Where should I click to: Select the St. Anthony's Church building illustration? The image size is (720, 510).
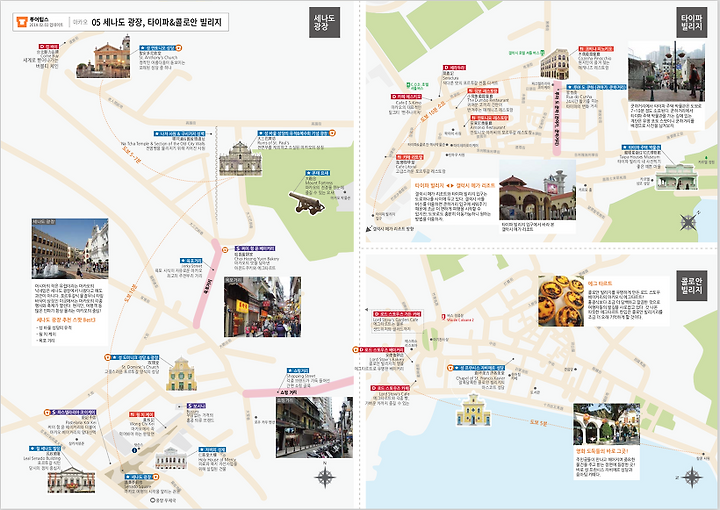click(x=104, y=56)
